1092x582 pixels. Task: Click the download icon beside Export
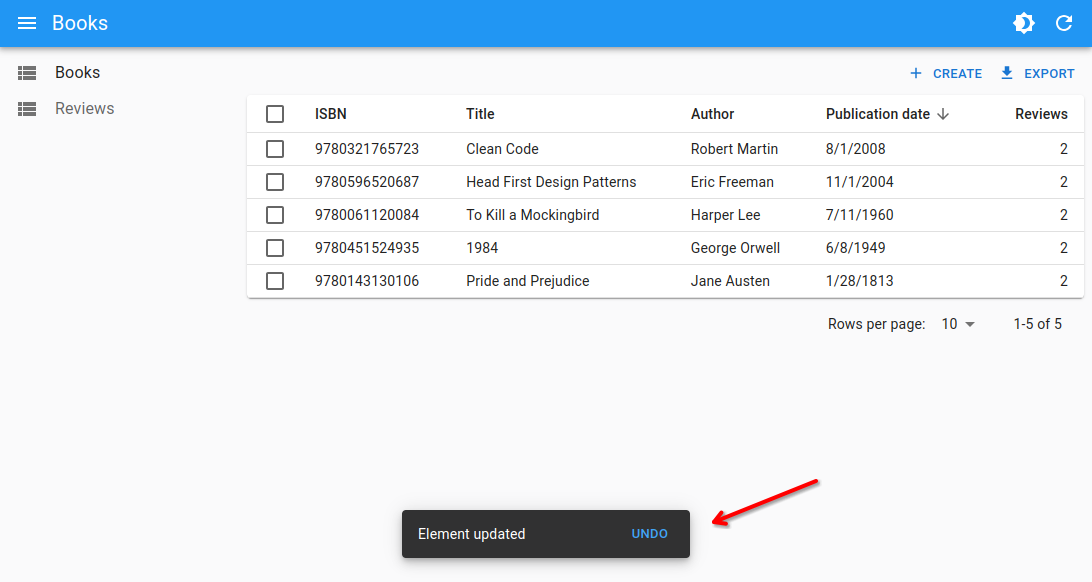1007,73
